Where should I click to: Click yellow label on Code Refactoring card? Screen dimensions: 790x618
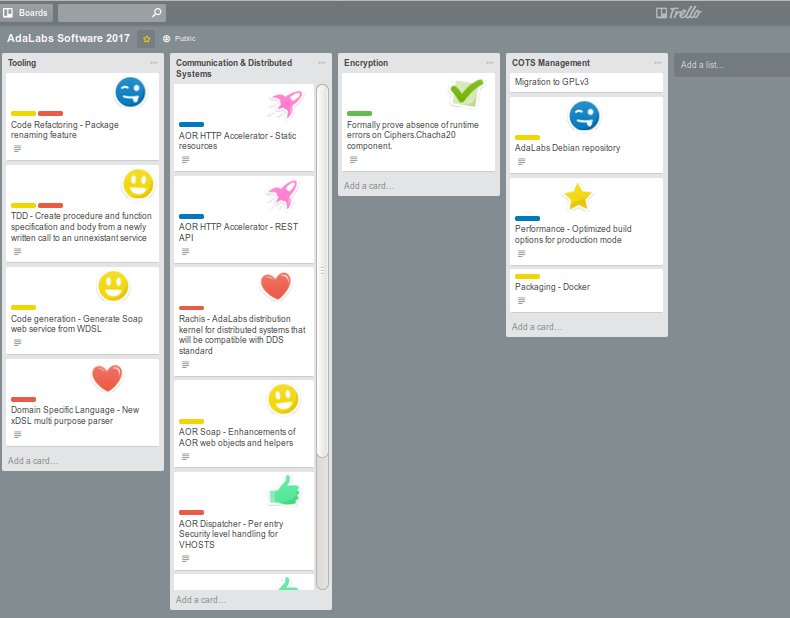(23, 113)
